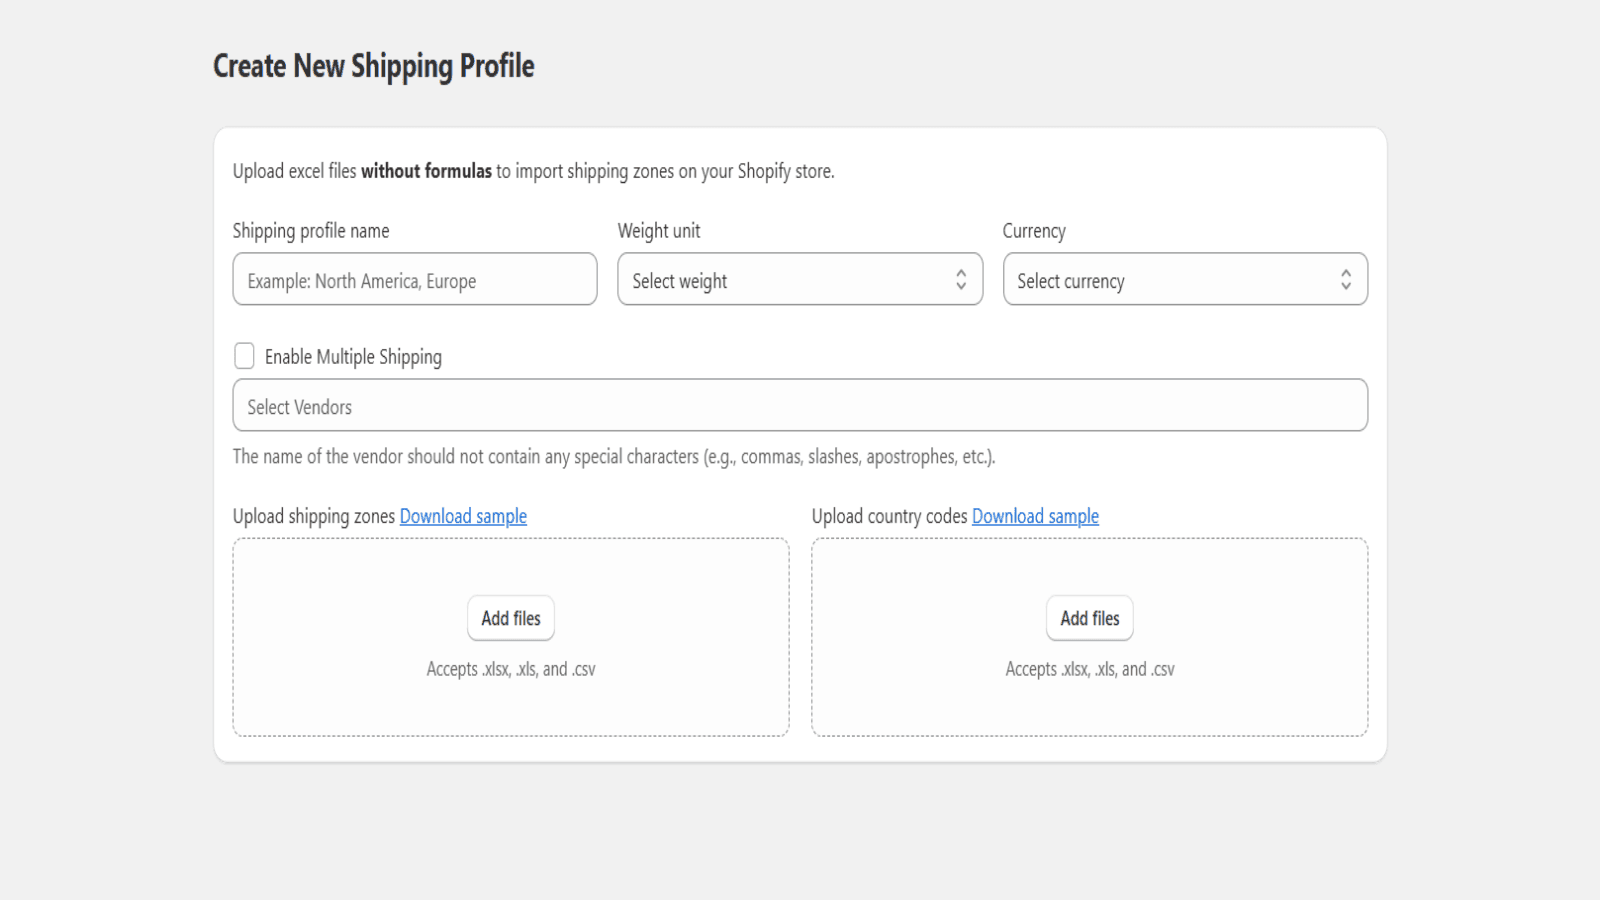Click the 'Shipping profile name' label
The height and width of the screenshot is (900, 1600).
tap(311, 231)
